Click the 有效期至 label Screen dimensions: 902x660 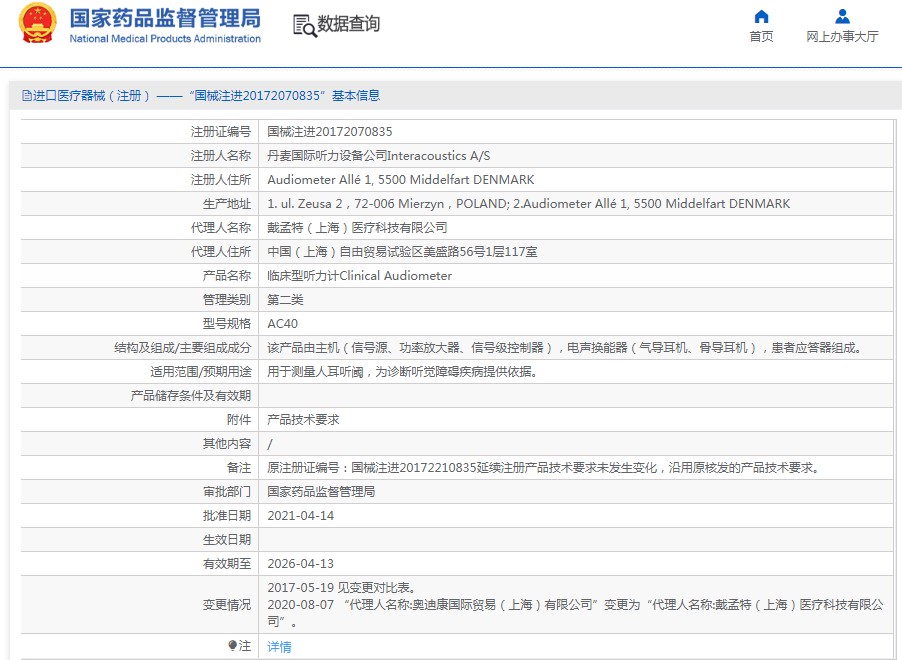click(x=227, y=564)
